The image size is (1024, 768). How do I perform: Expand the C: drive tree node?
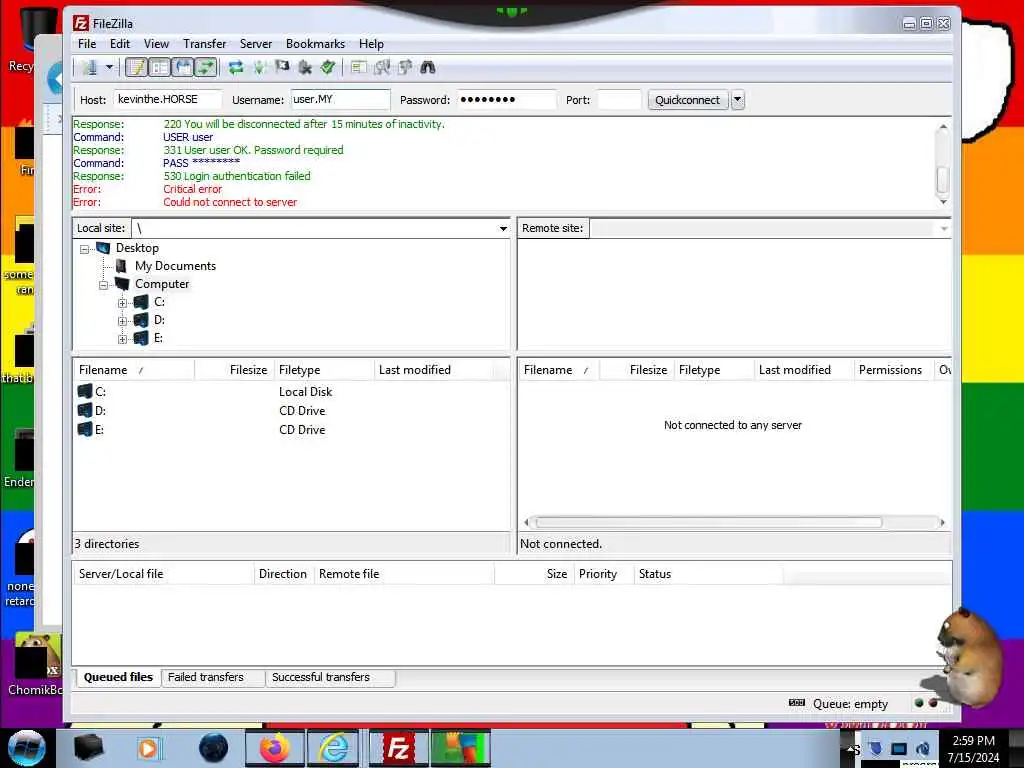pyautogui.click(x=122, y=303)
